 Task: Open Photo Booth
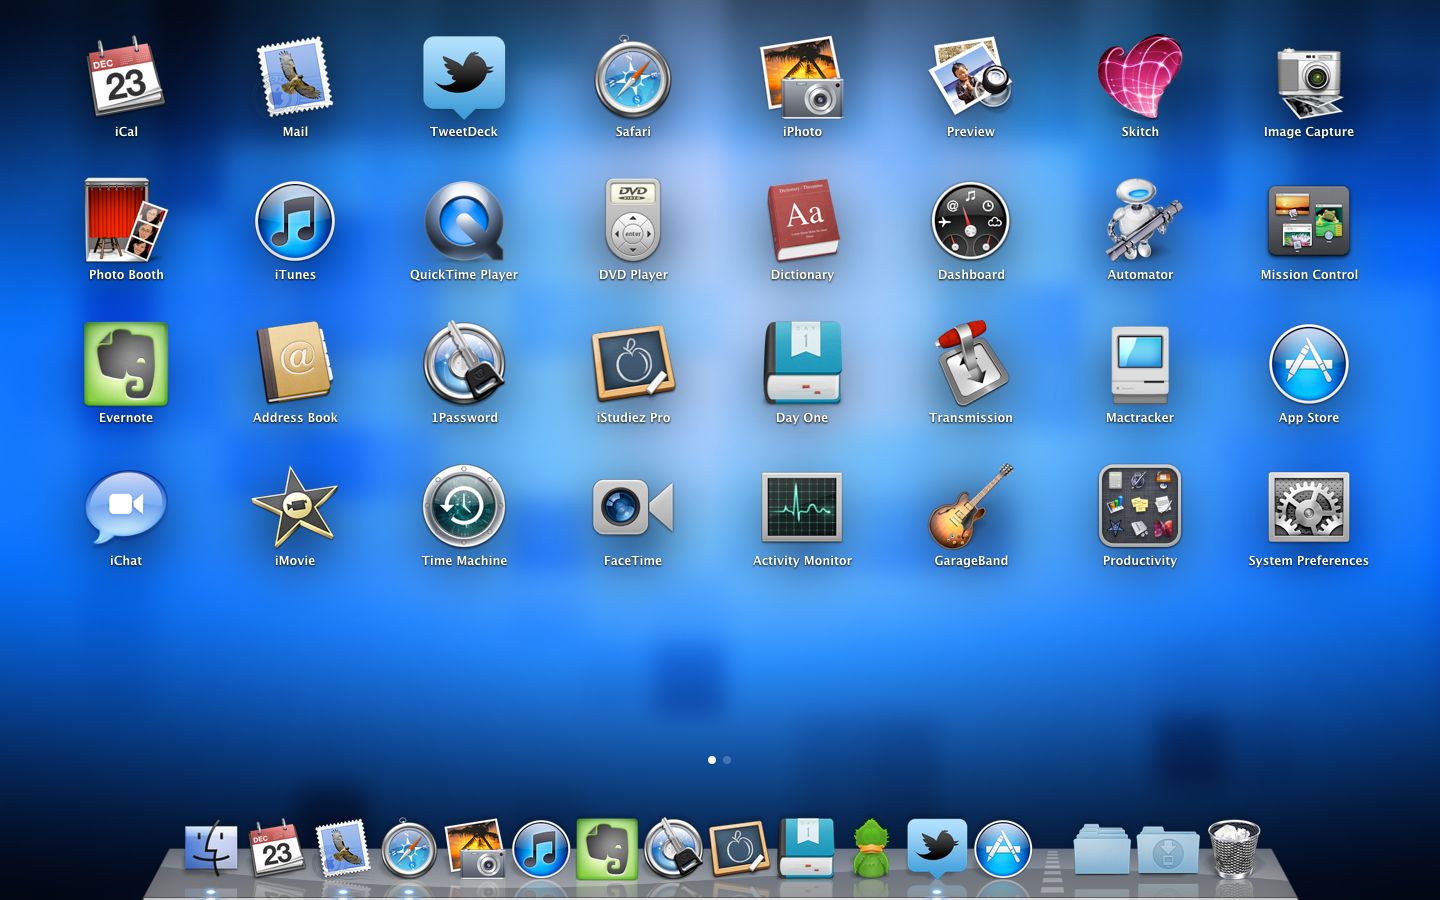click(126, 220)
